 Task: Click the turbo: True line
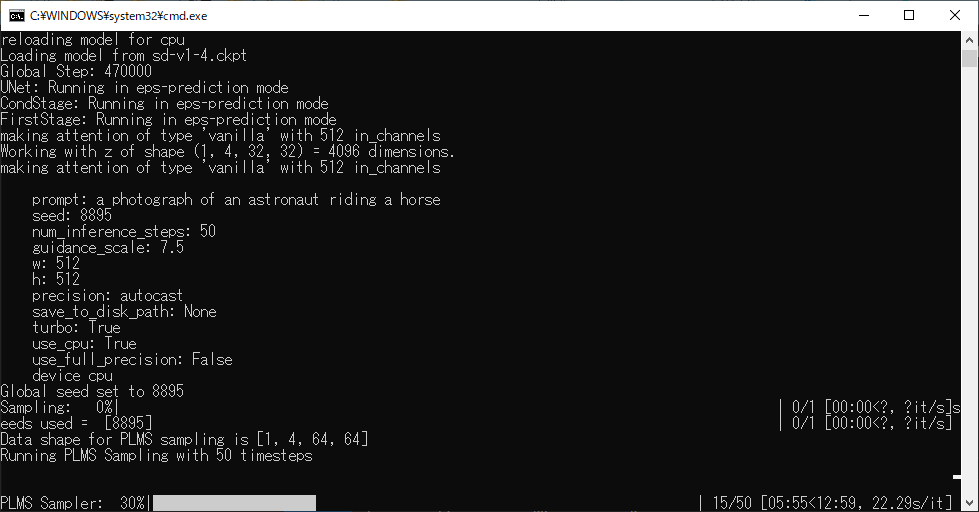(x=76, y=328)
